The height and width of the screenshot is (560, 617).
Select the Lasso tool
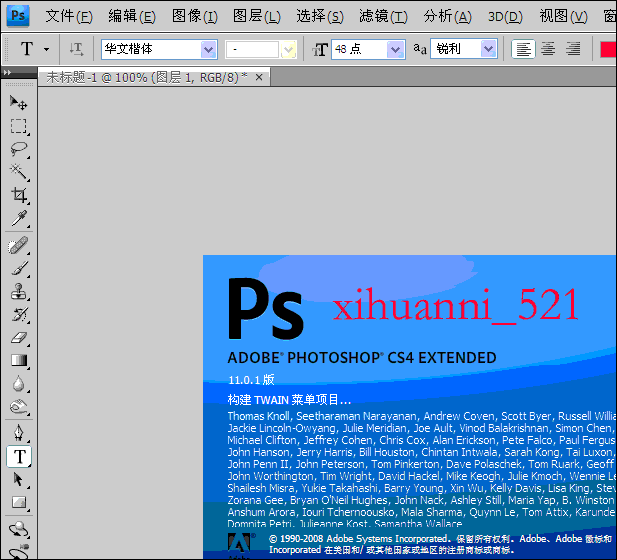coord(18,149)
